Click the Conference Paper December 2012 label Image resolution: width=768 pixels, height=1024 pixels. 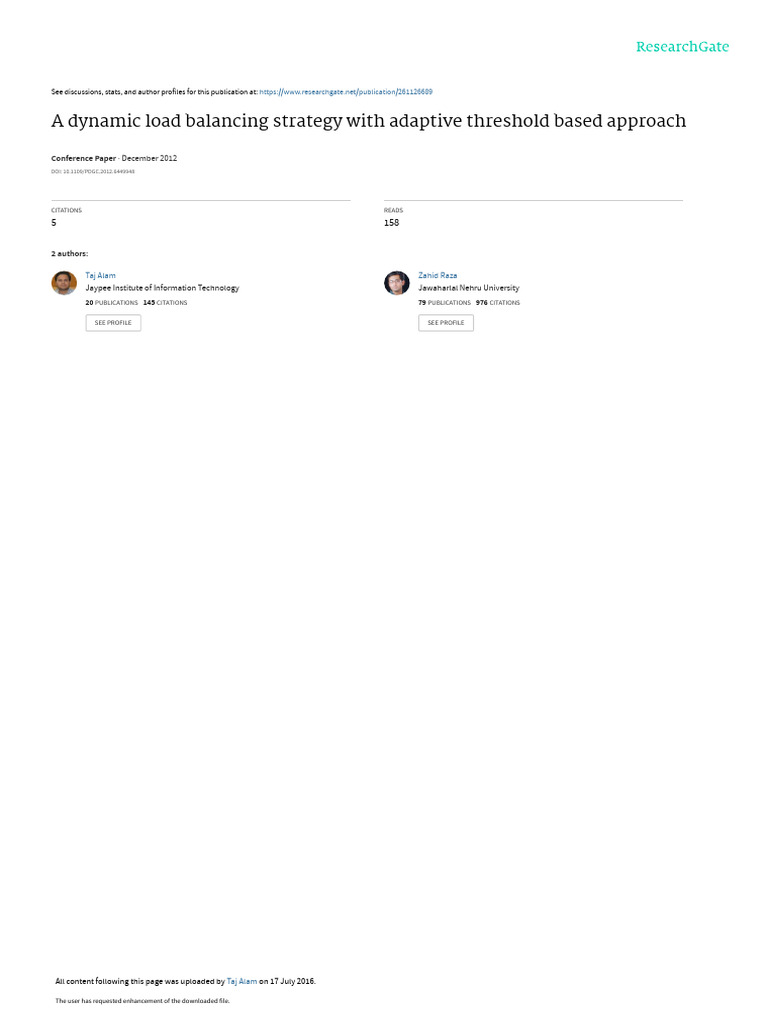coord(114,159)
